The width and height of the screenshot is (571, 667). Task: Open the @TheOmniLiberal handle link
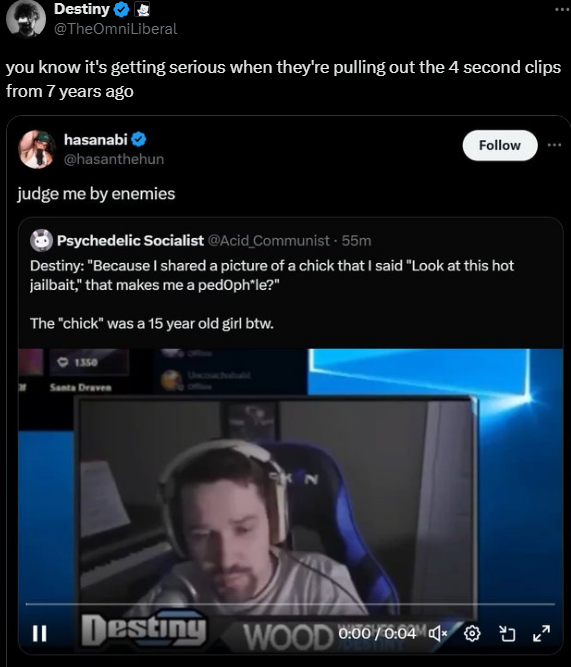pyautogui.click(x=116, y=29)
